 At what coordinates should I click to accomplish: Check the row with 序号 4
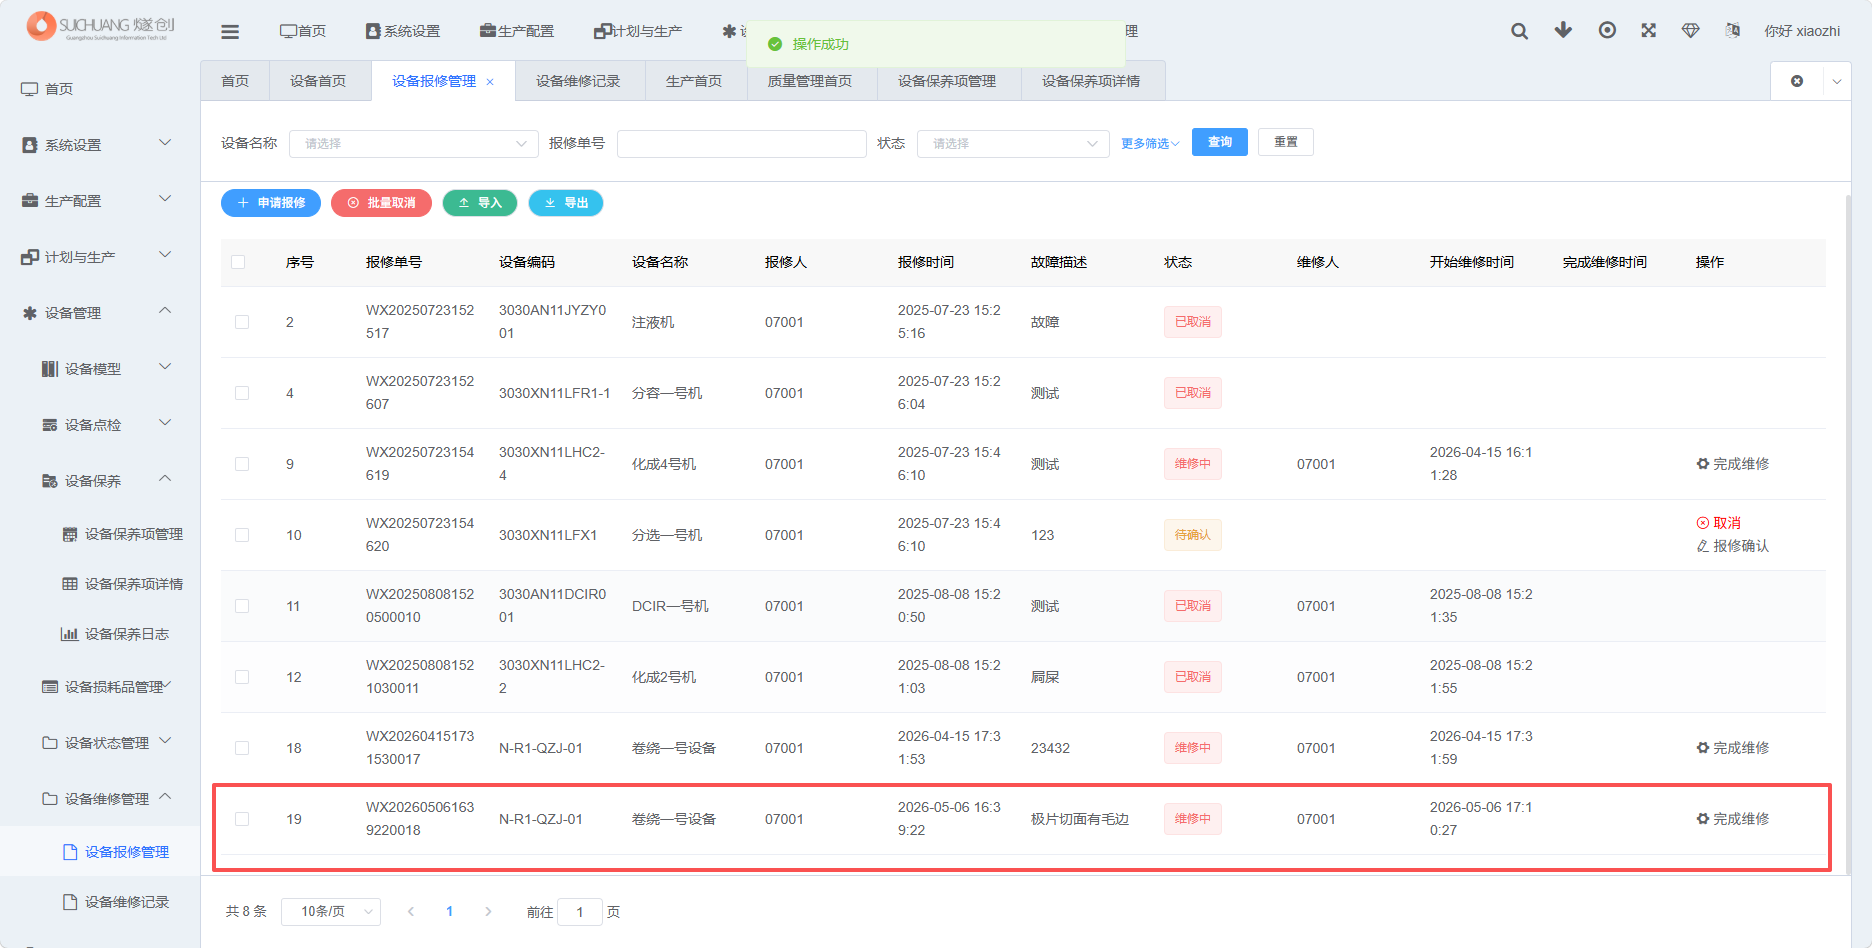[x=242, y=393]
